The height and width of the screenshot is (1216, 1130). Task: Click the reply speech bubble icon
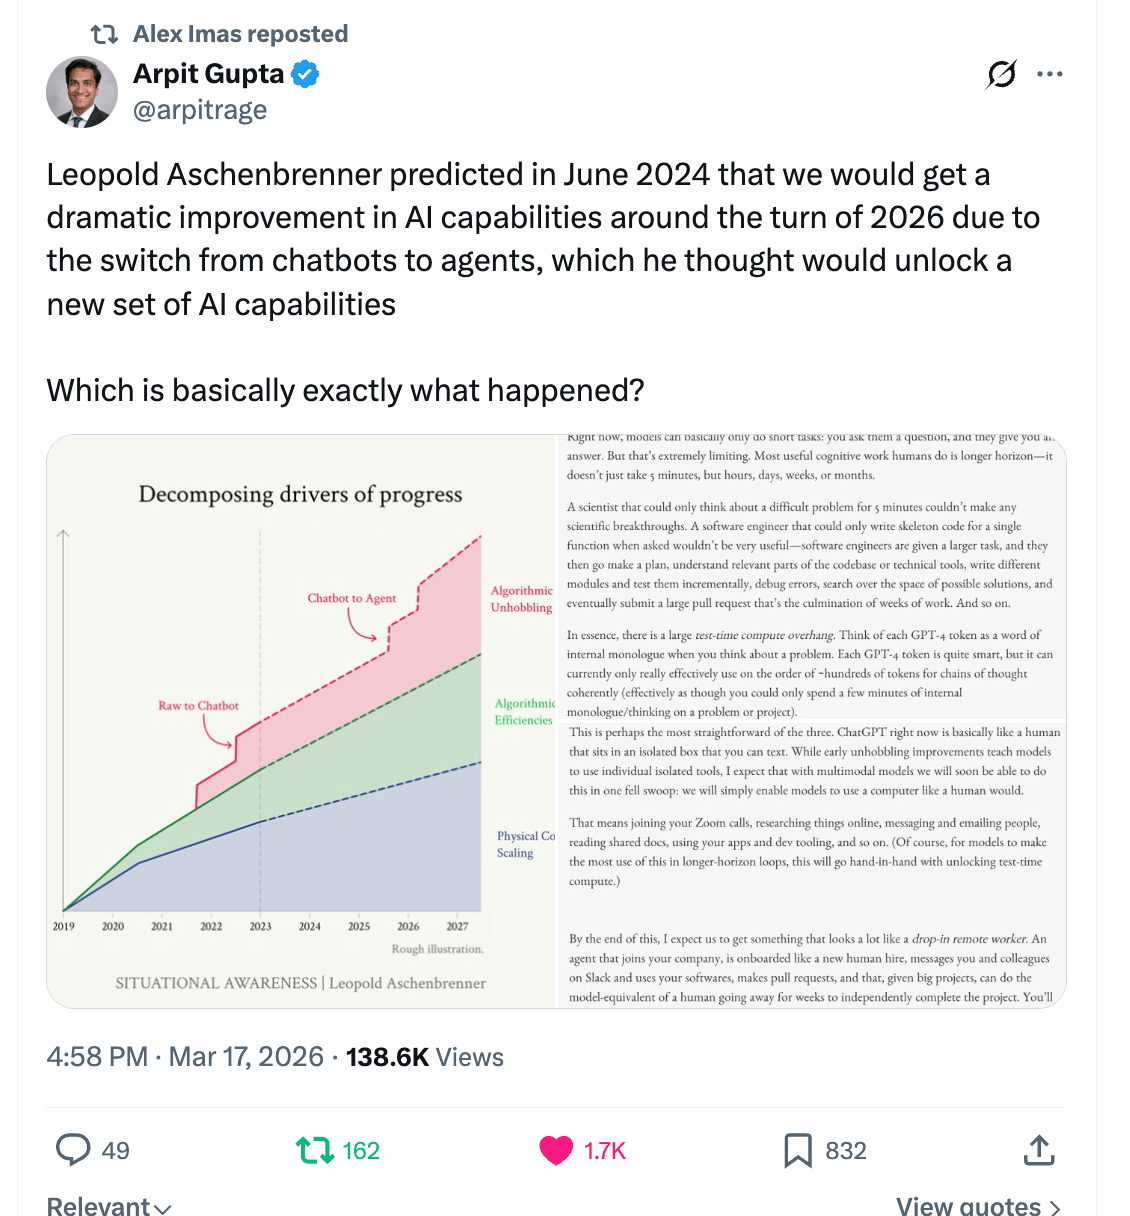click(x=73, y=1150)
